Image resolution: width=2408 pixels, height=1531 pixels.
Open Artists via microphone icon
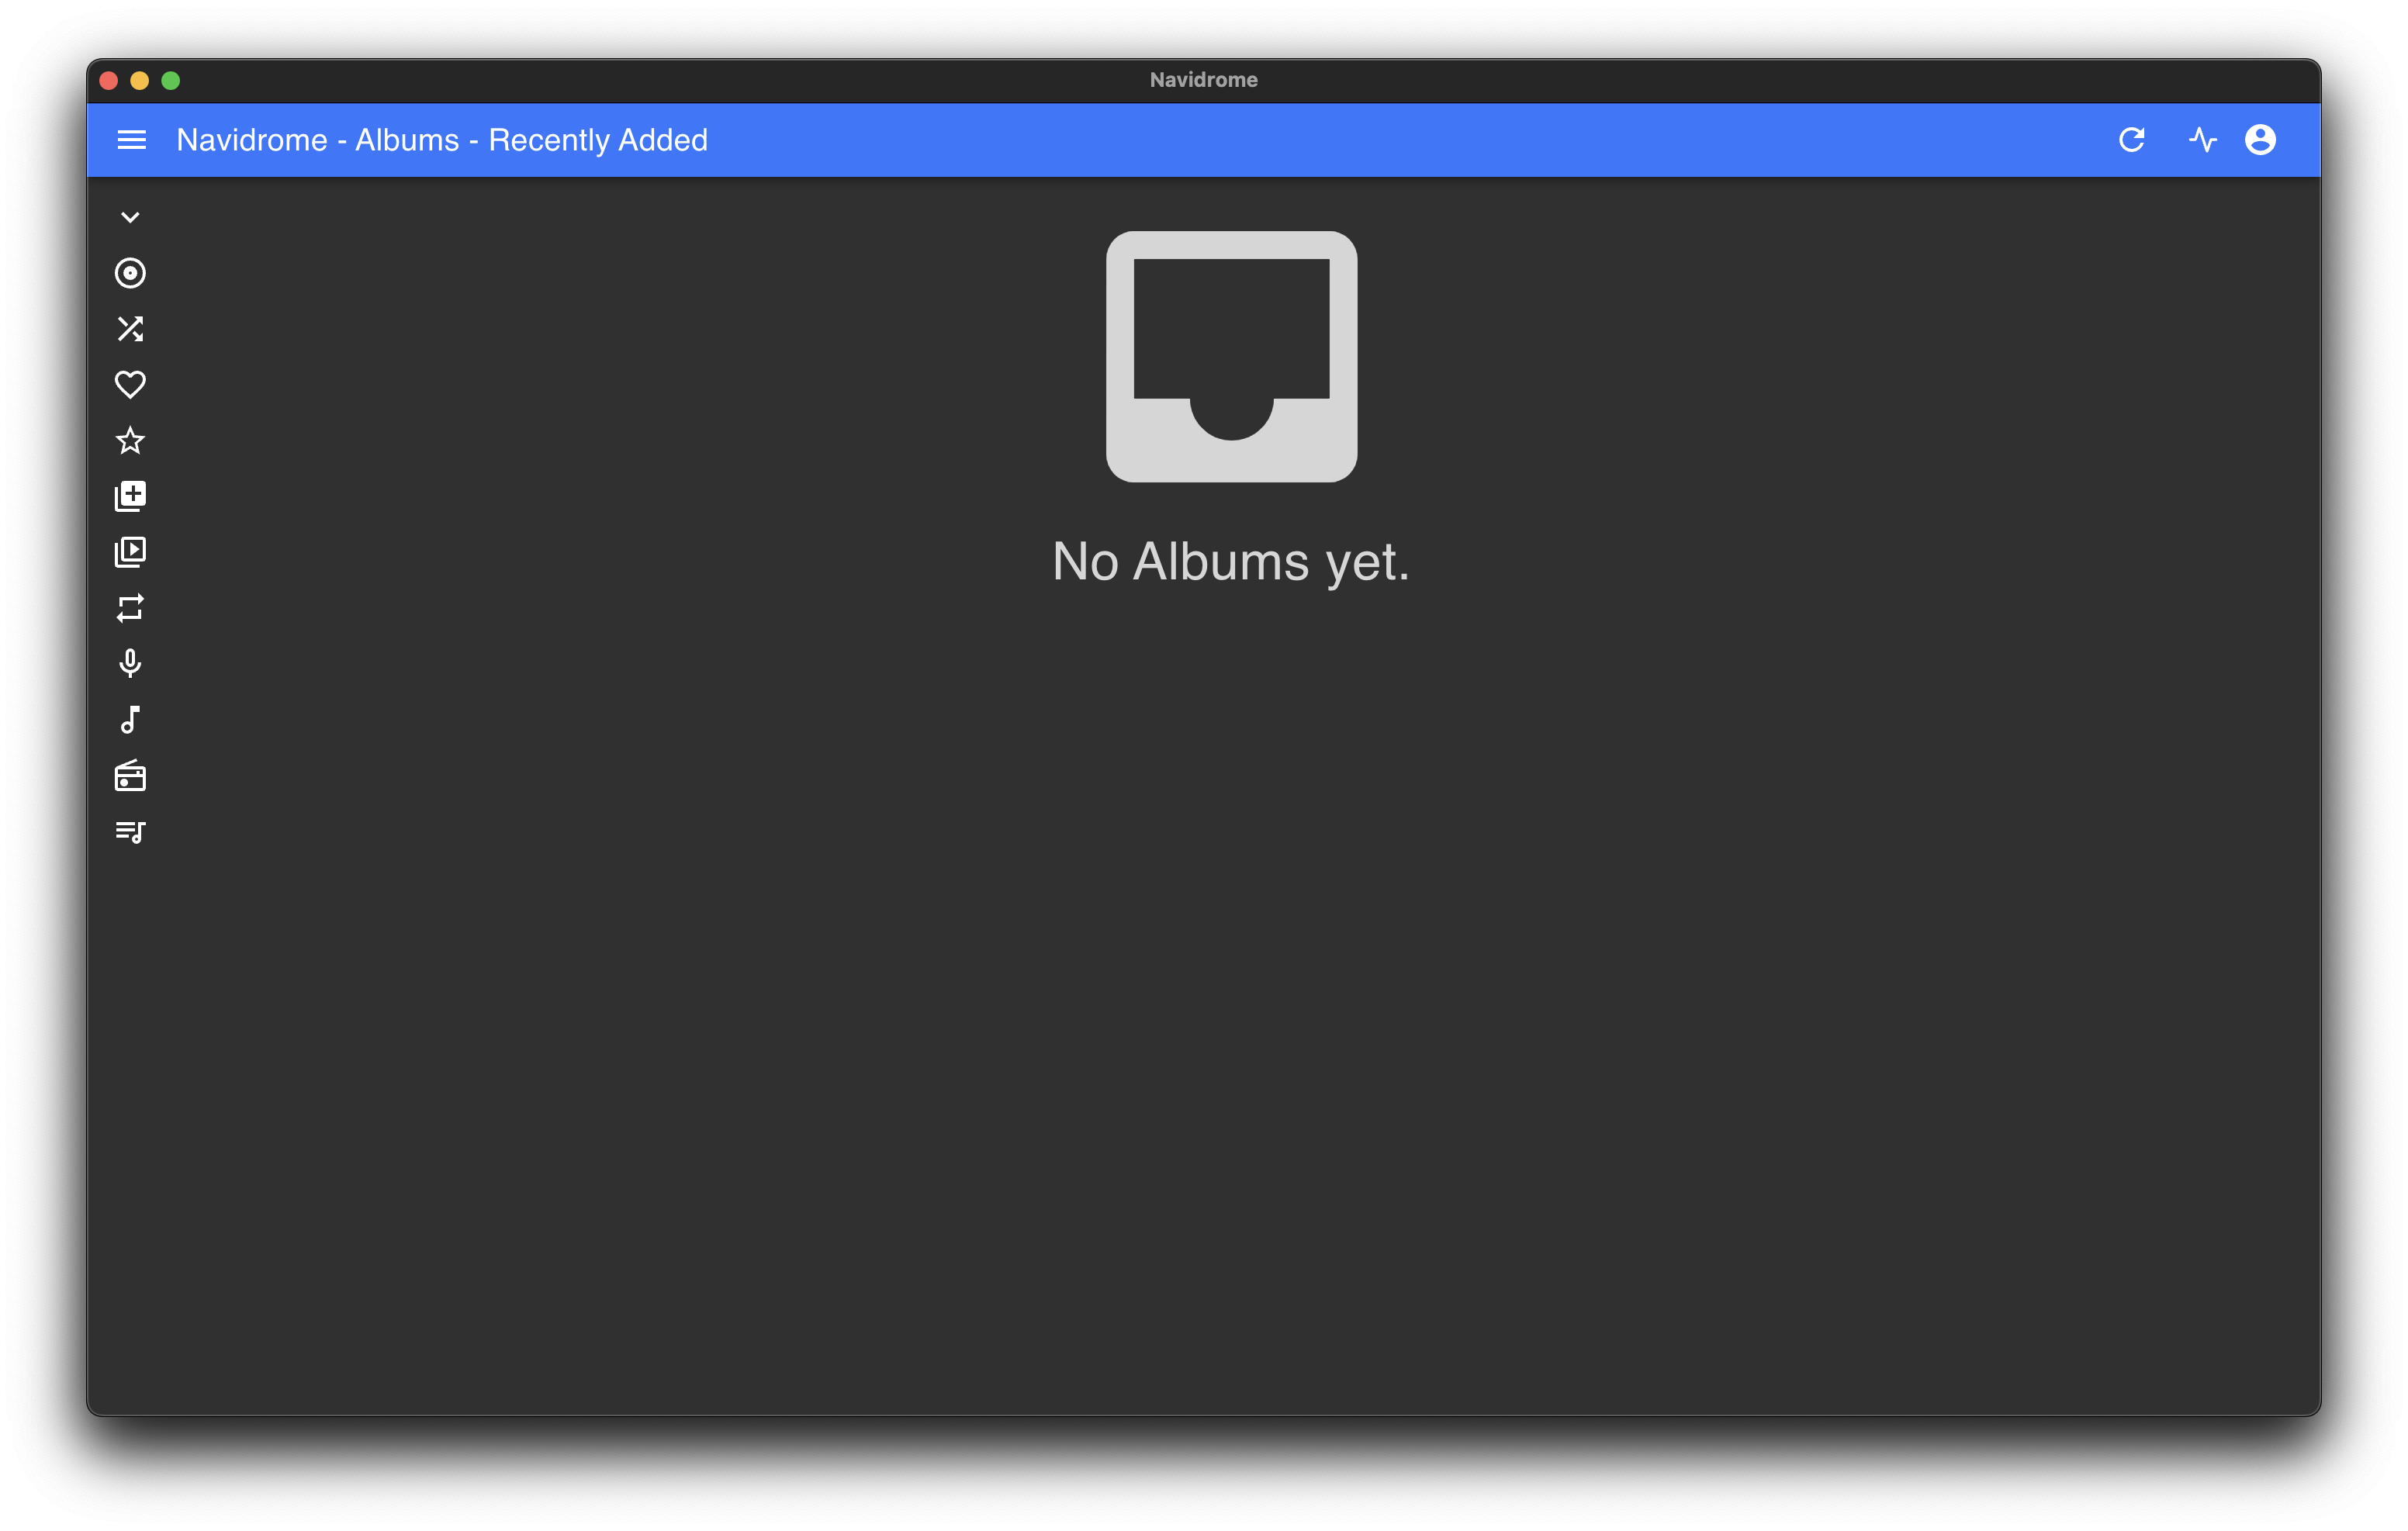pos(130,663)
